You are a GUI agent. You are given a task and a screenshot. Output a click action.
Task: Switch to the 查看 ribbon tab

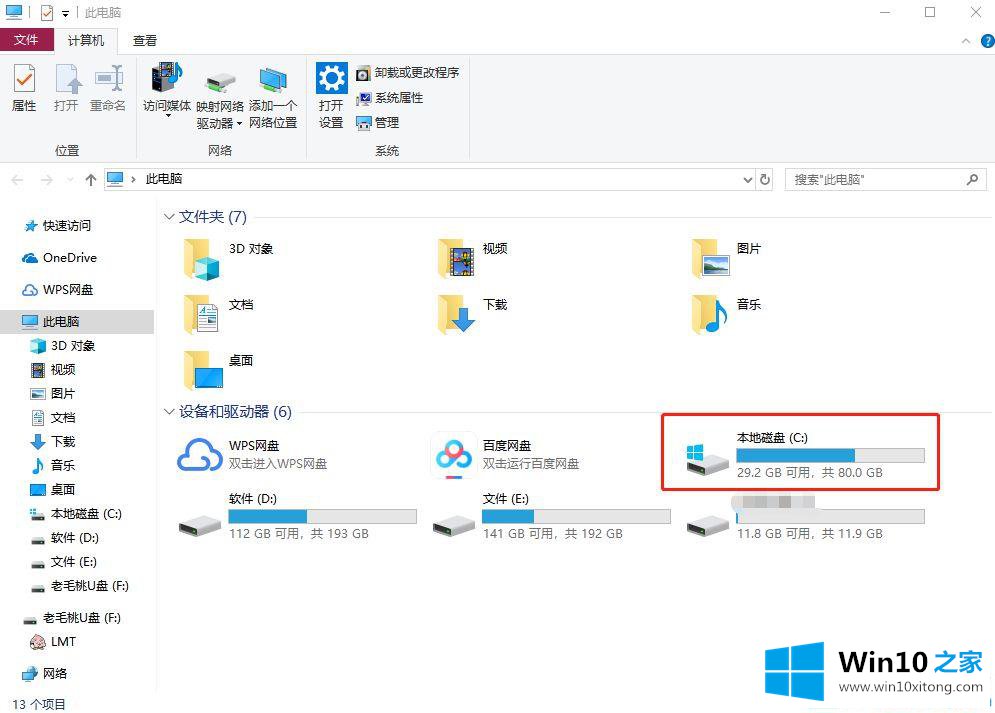(145, 41)
